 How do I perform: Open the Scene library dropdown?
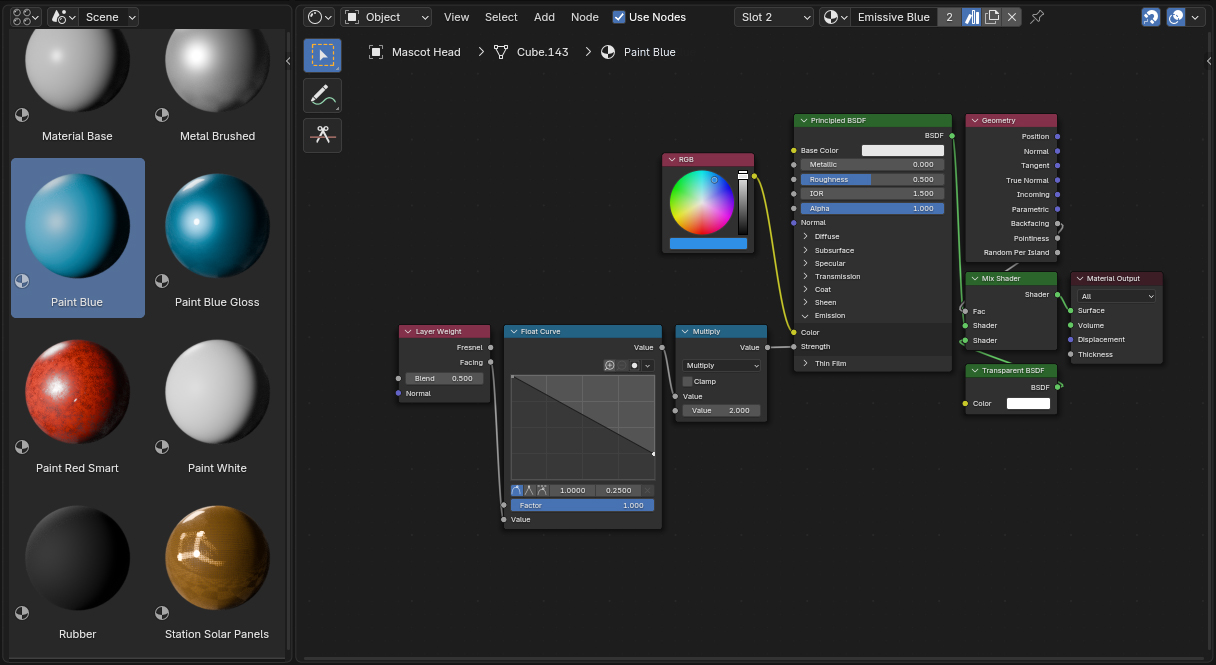click(x=108, y=17)
